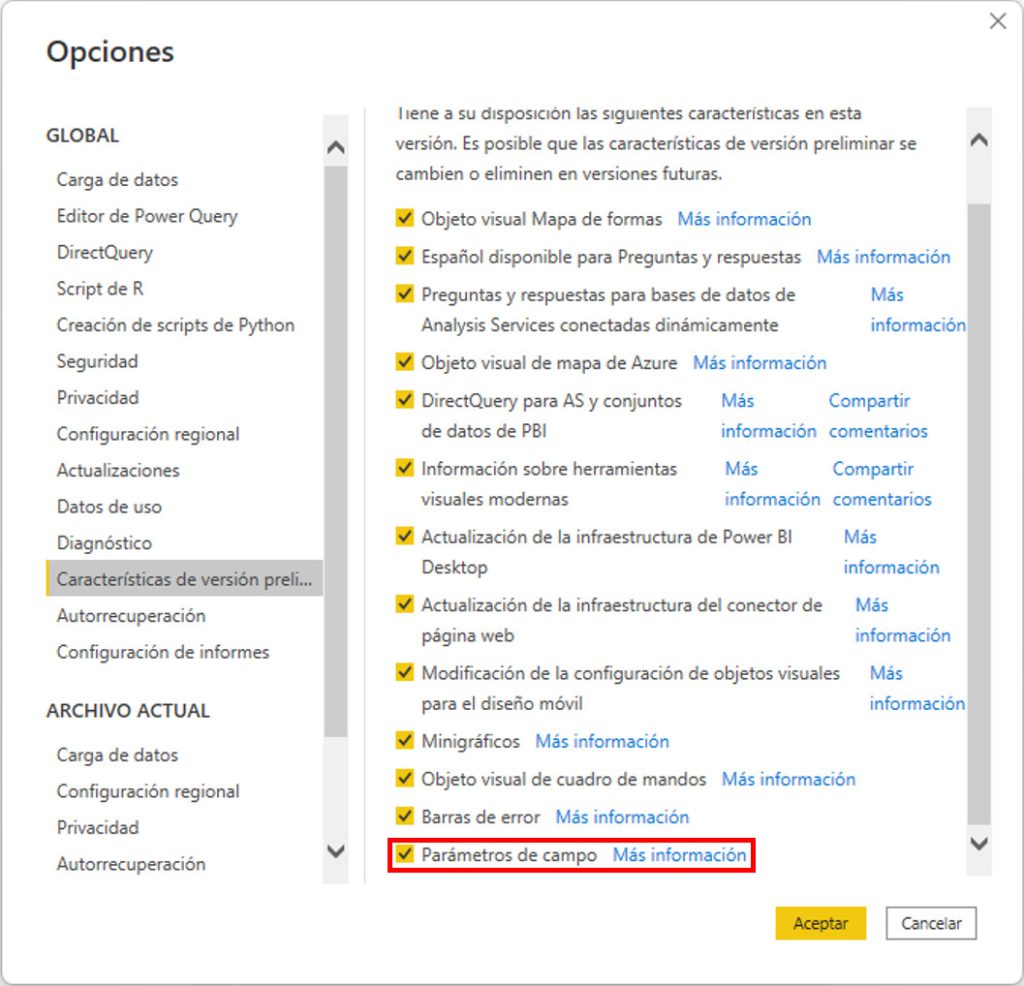Open Más información for diseño móvil
This screenshot has width=1024, height=986.
(917, 688)
